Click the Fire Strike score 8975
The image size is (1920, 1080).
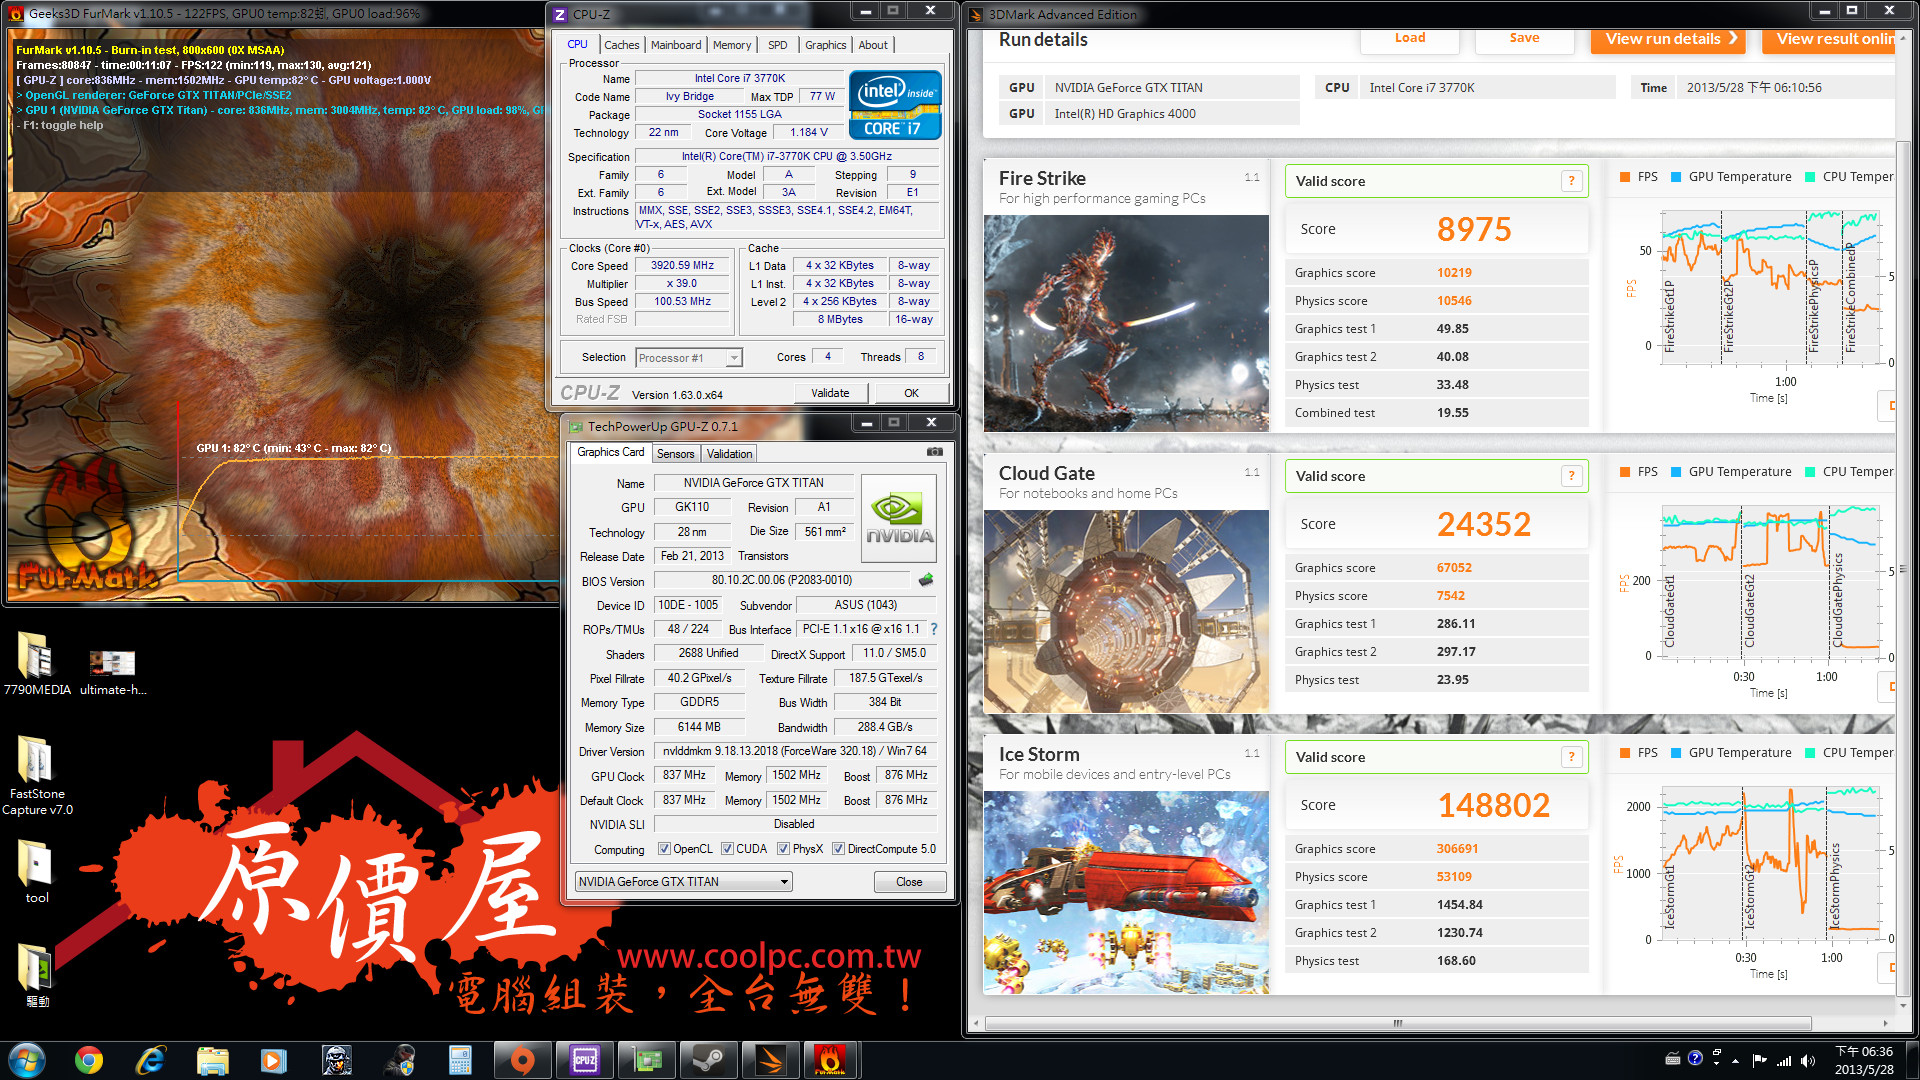point(1474,229)
